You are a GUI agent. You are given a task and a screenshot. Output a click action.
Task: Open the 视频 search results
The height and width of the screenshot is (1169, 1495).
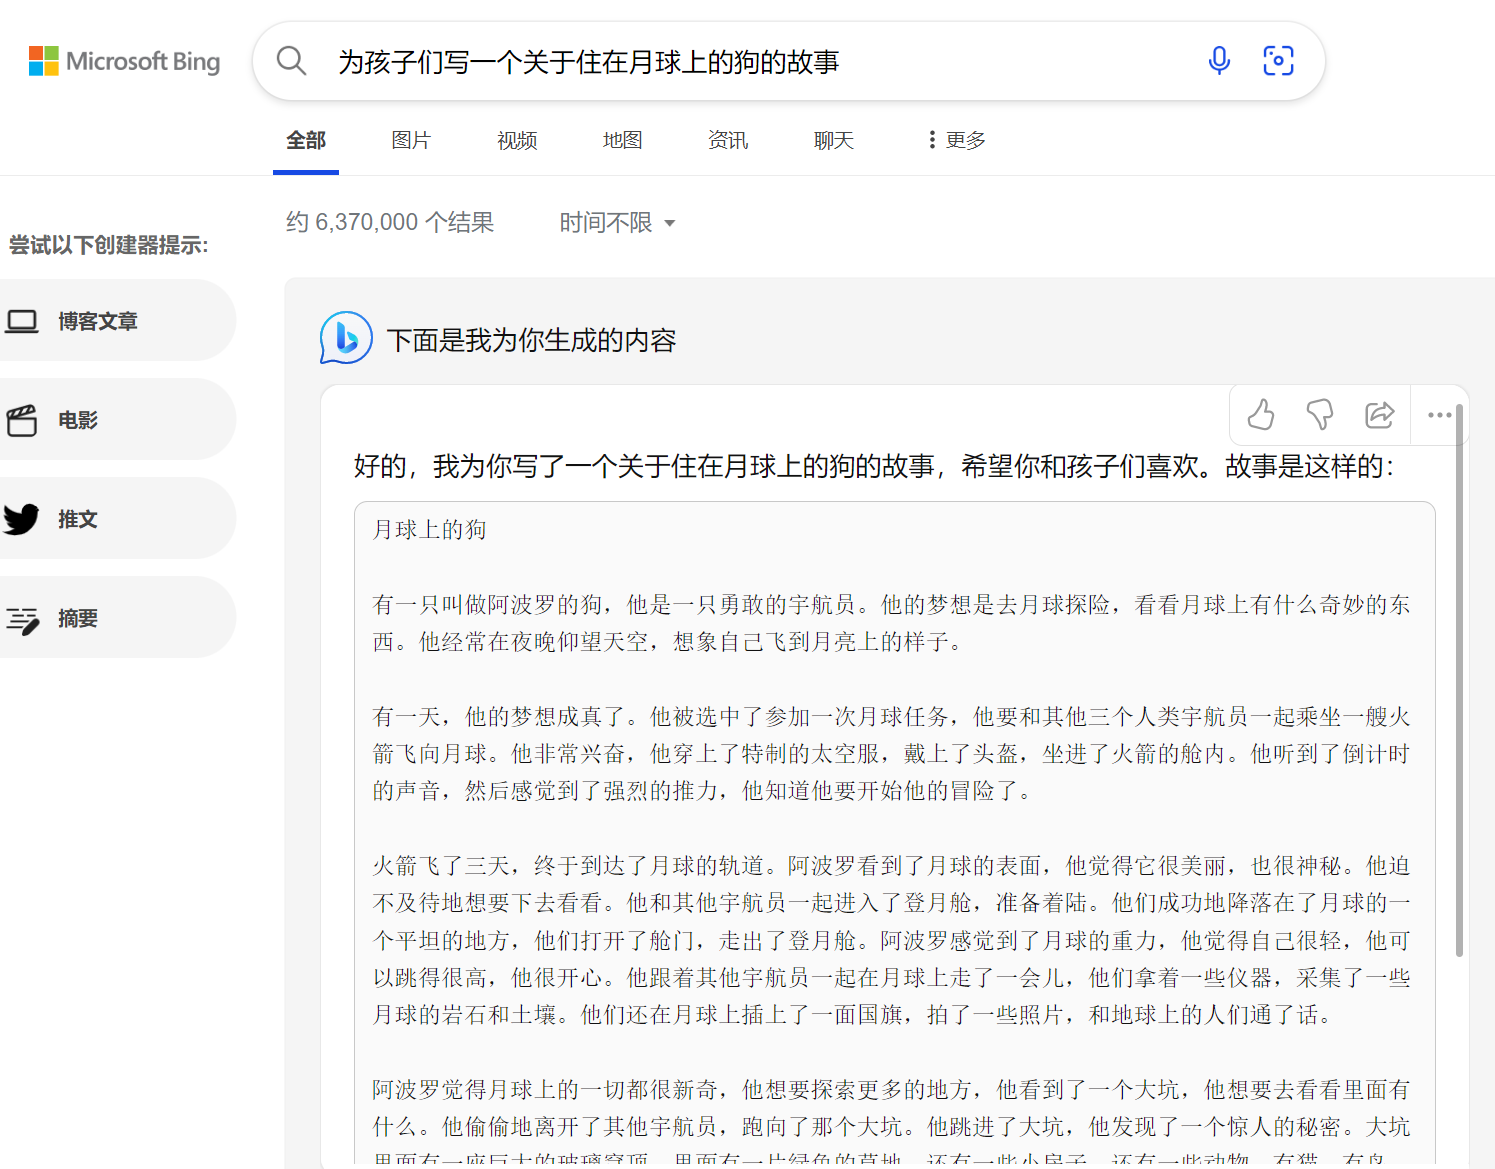point(516,140)
